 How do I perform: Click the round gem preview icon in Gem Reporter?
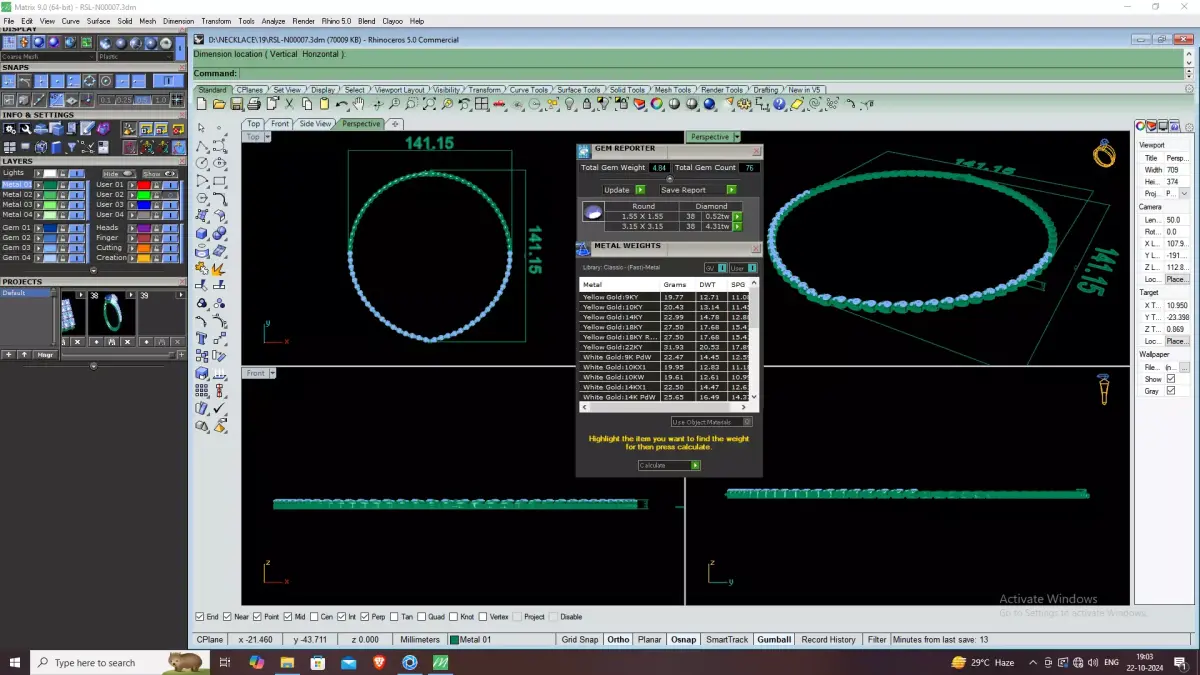tap(593, 212)
